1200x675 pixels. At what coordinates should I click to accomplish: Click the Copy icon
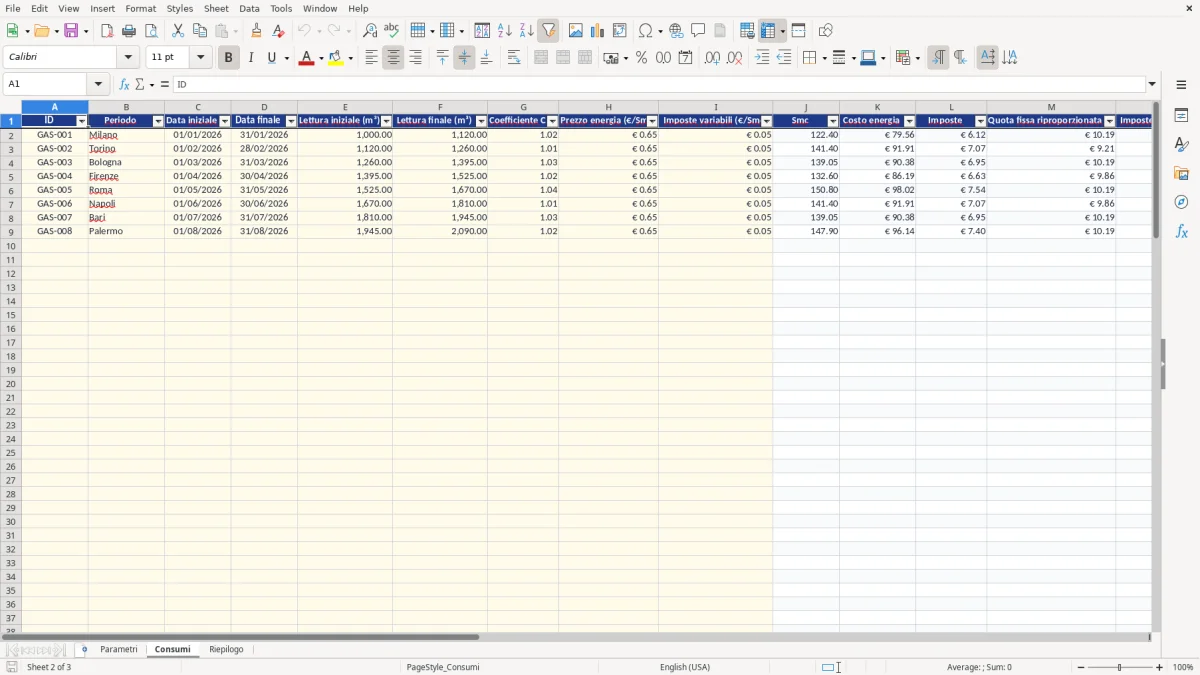click(200, 31)
